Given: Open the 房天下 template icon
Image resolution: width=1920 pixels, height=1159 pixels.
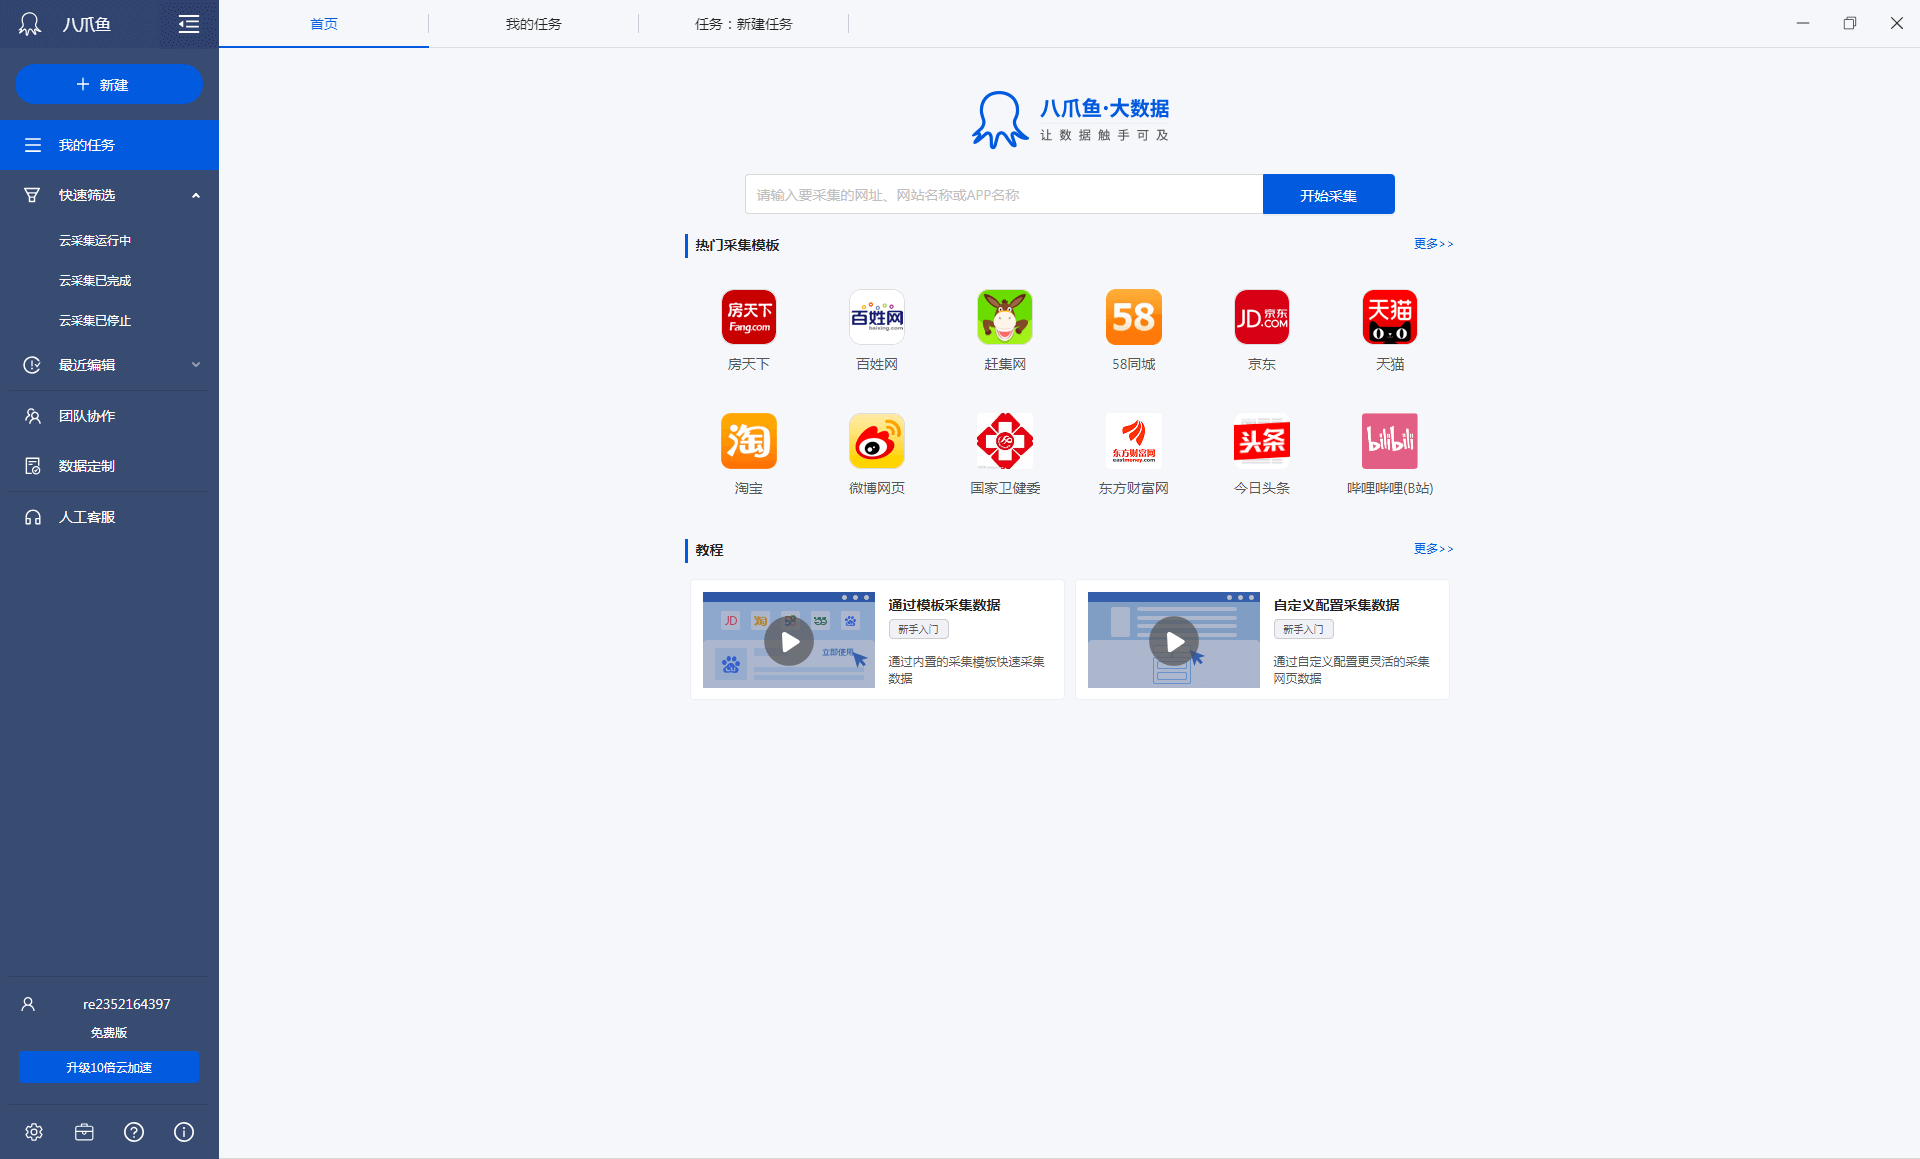Looking at the screenshot, I should click(x=748, y=317).
